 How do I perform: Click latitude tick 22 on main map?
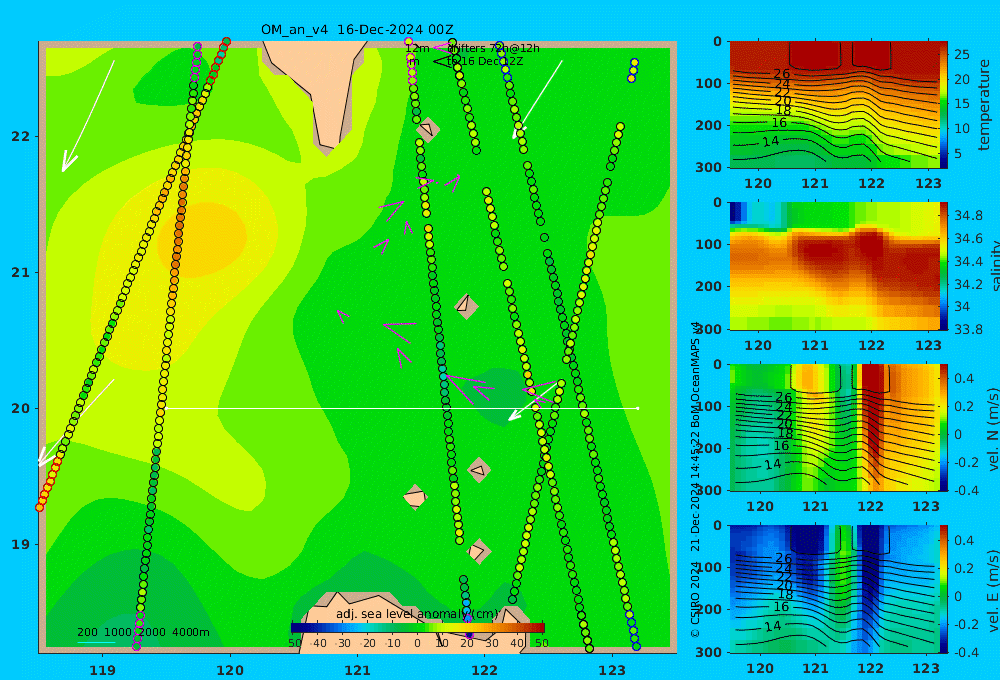click(20, 137)
